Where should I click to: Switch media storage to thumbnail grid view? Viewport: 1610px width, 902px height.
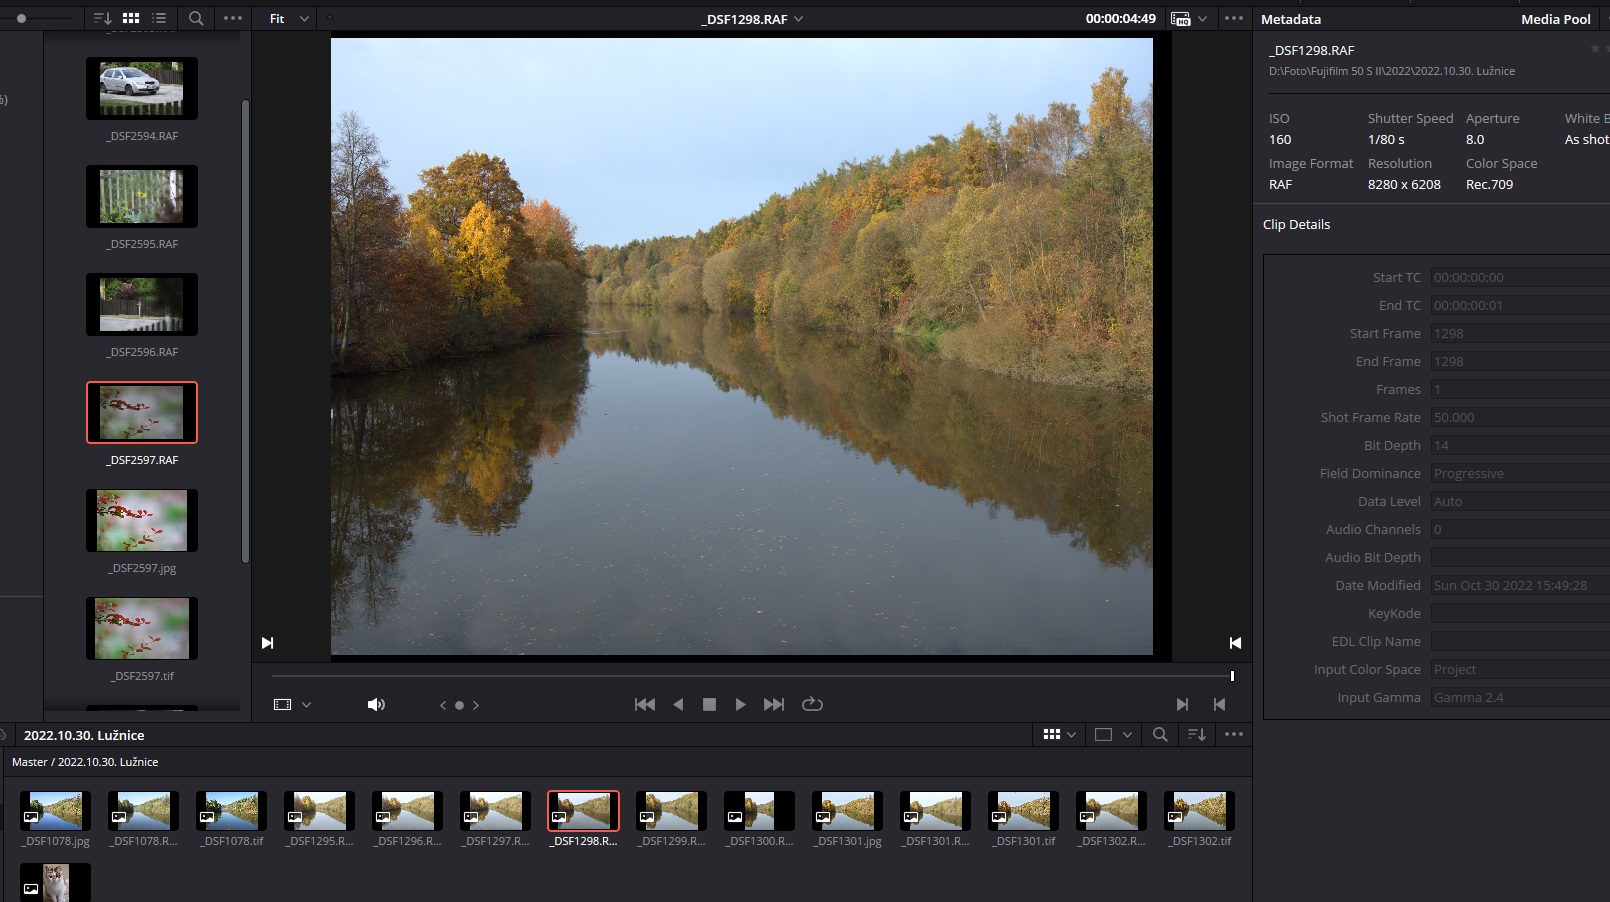pyautogui.click(x=131, y=18)
